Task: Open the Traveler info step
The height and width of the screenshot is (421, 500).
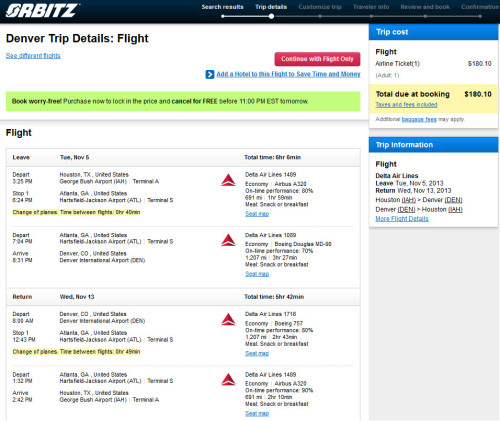Action: (371, 7)
